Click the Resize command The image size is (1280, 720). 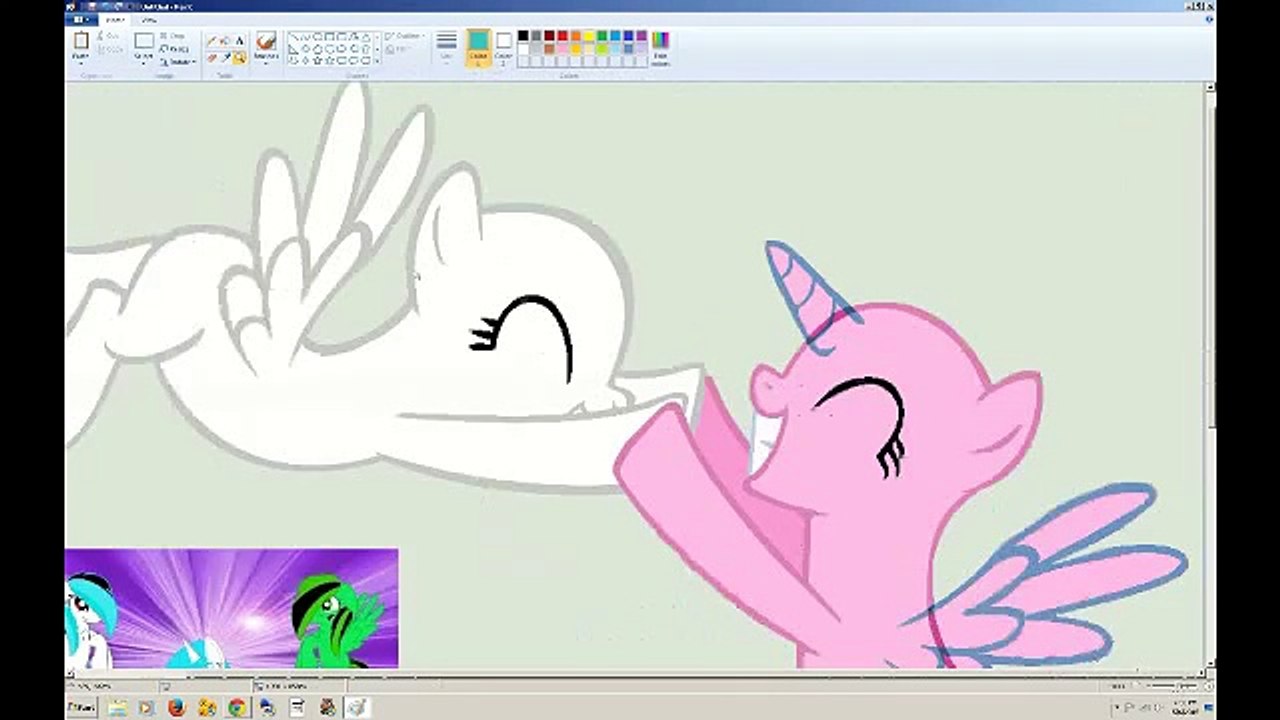point(174,49)
